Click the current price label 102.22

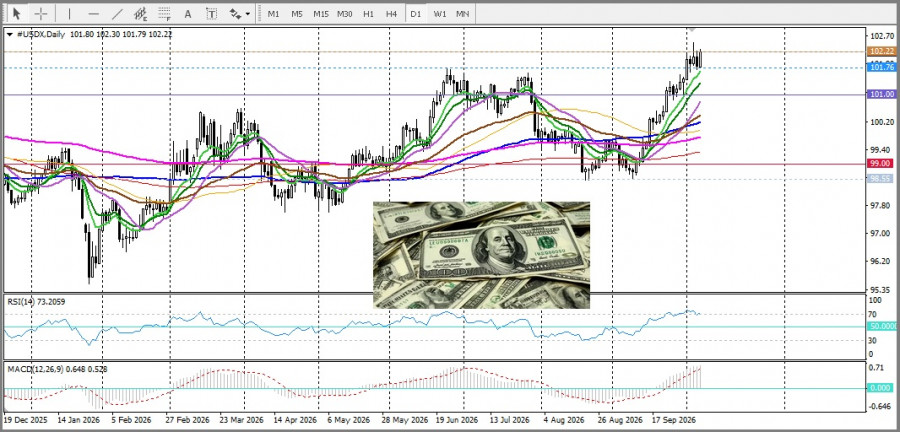[x=882, y=51]
